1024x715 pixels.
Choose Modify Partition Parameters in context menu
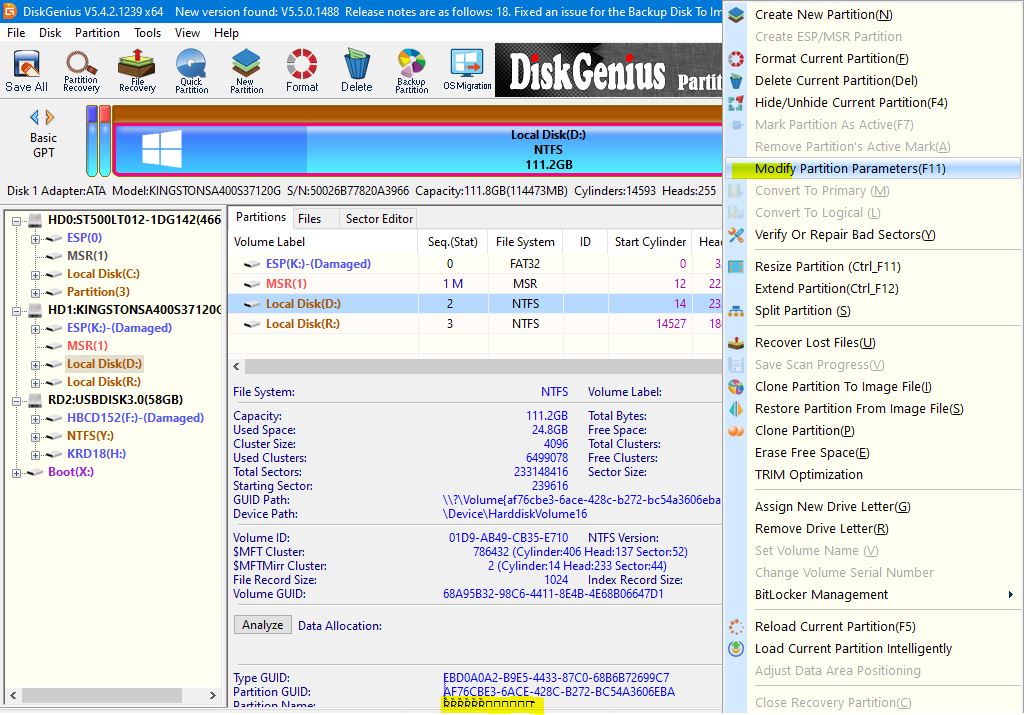coord(850,169)
